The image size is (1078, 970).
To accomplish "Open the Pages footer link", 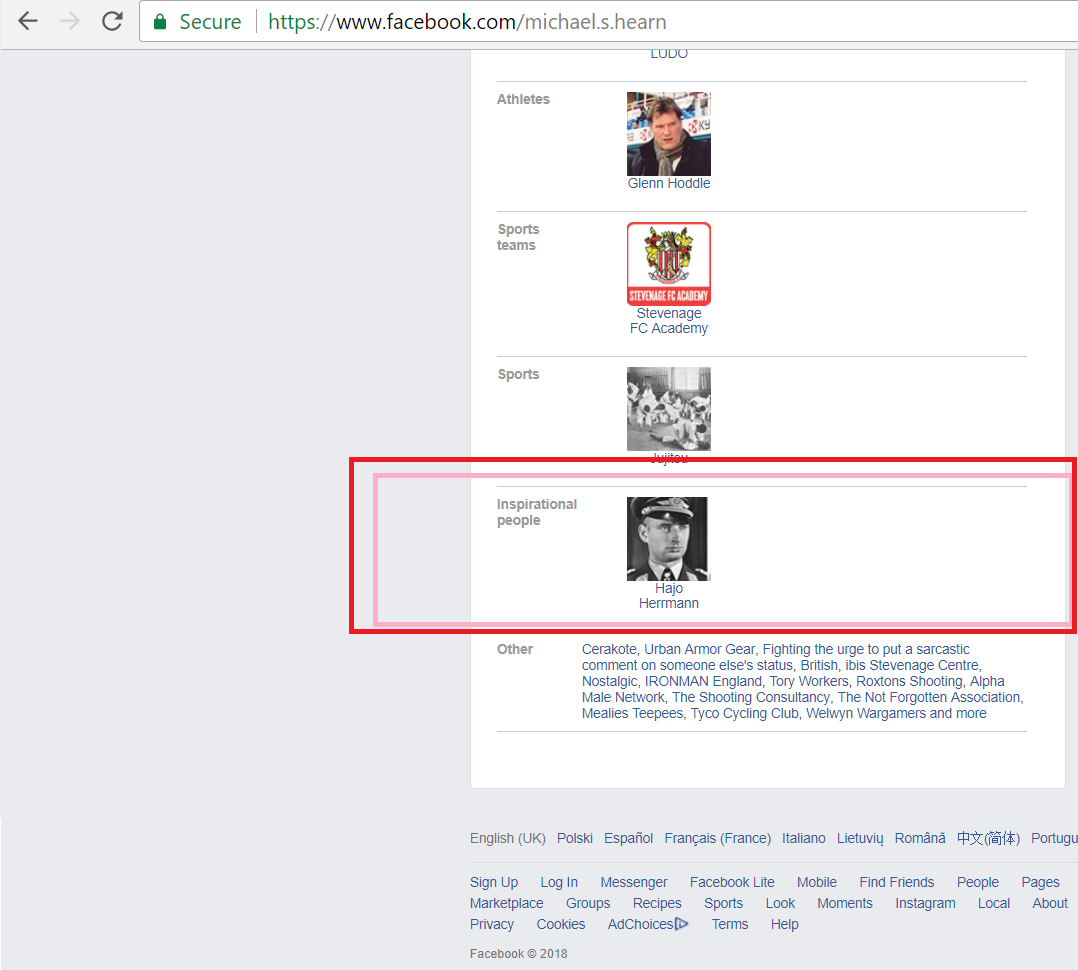I will click(x=1040, y=883).
